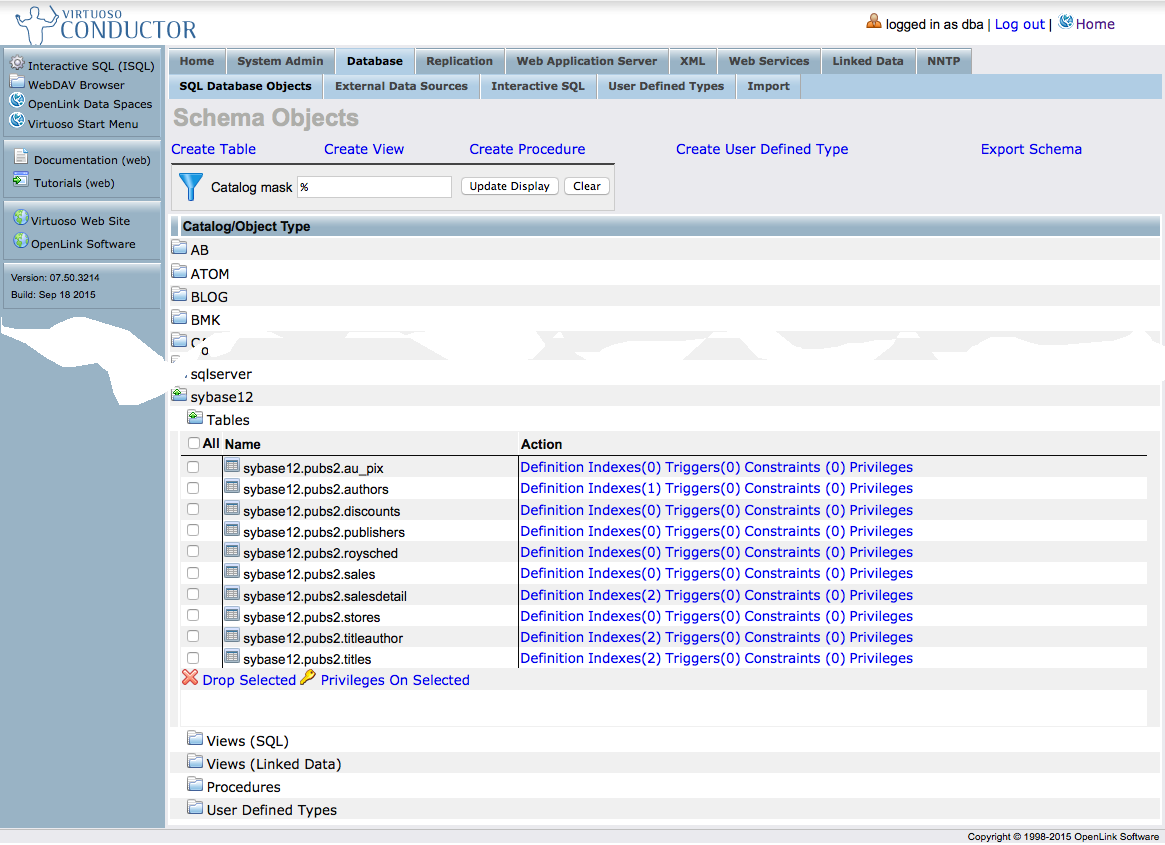
Task: Click table icon for sybase12.pubs2.roysched
Action: 232,551
